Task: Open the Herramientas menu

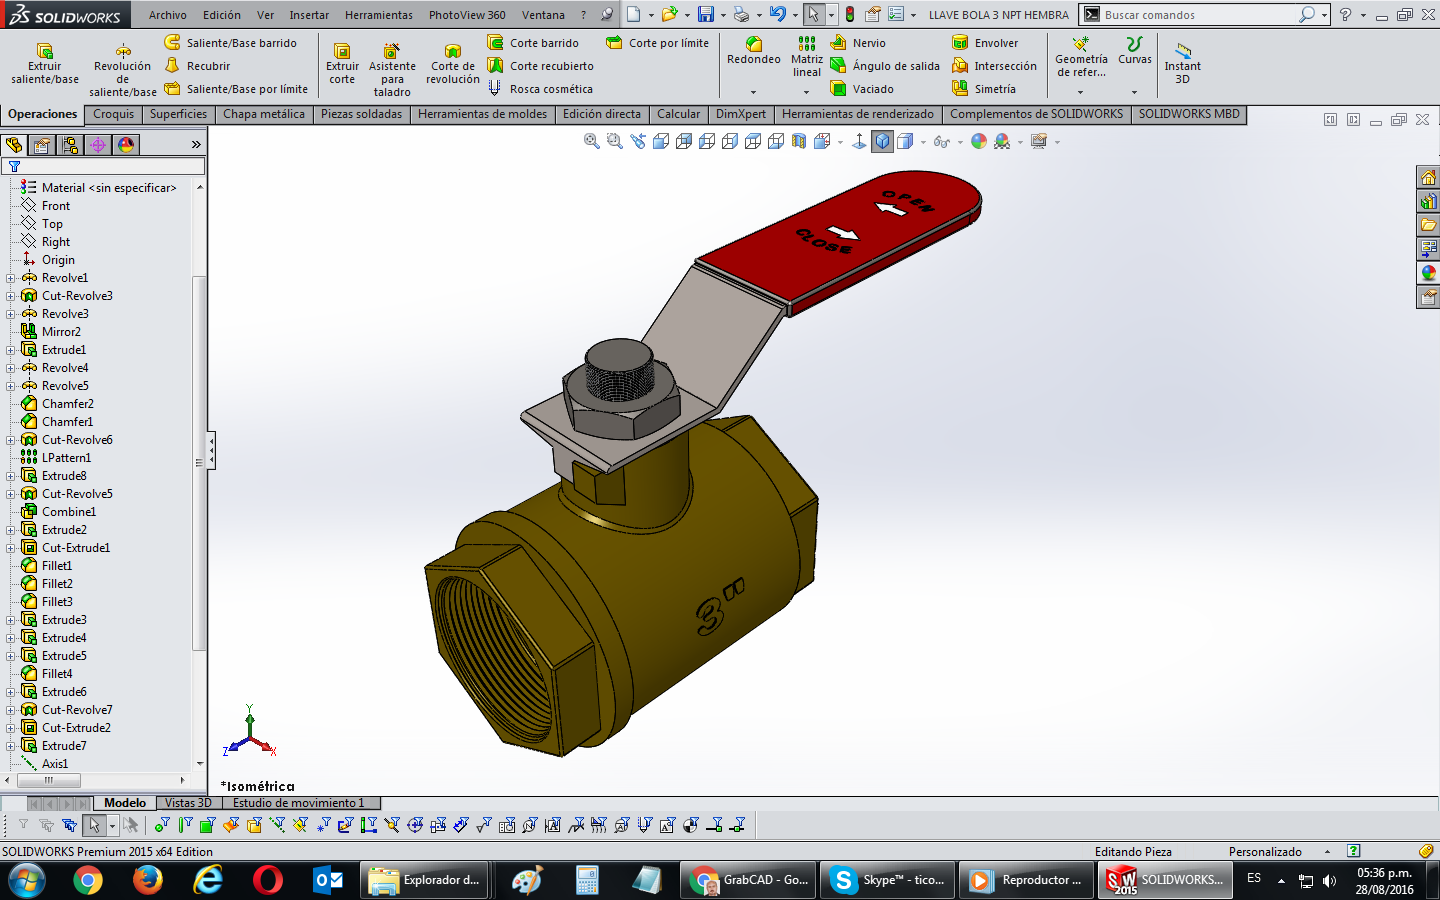Action: [378, 15]
